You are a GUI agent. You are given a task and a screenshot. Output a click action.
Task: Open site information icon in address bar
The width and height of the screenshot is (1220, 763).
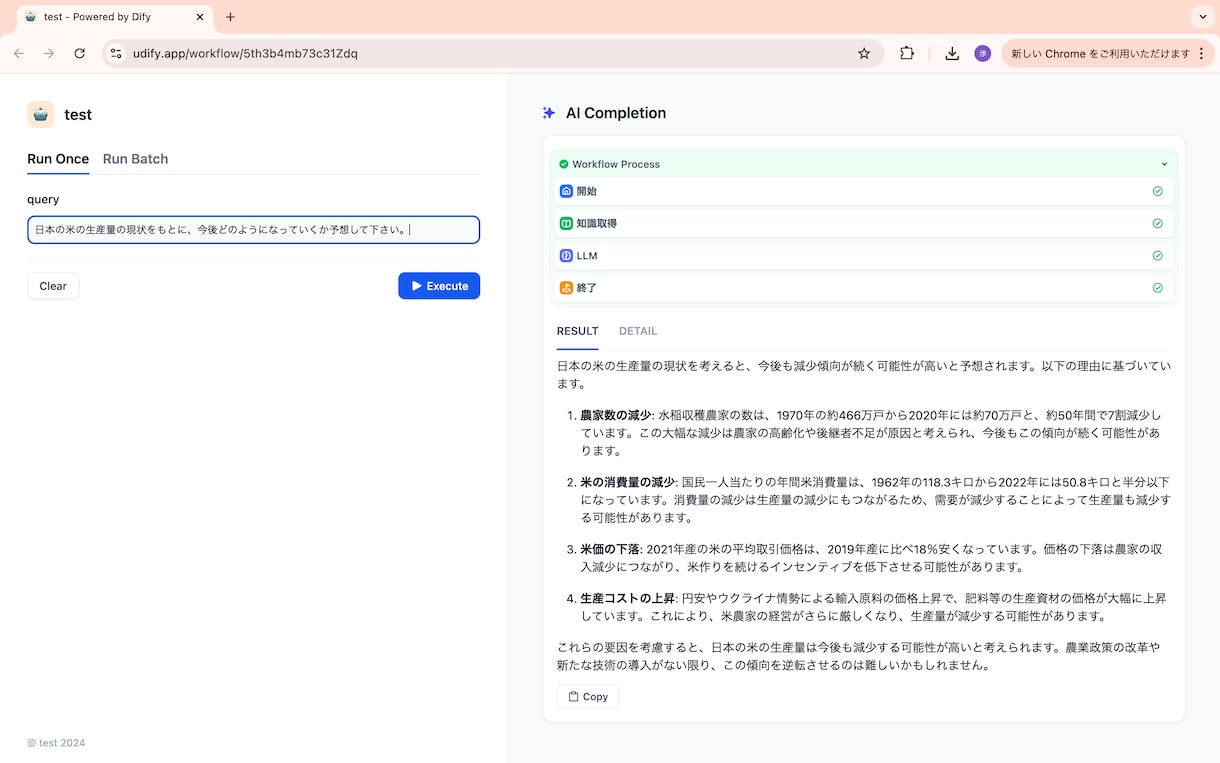116,53
